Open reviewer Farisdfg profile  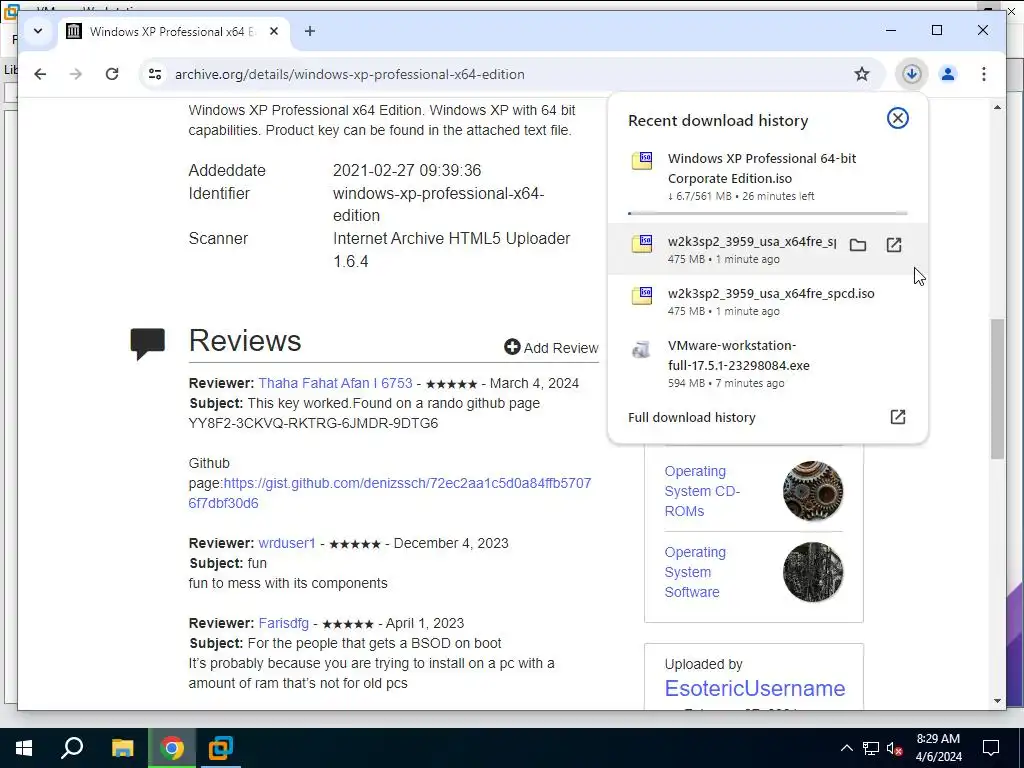[x=283, y=623]
